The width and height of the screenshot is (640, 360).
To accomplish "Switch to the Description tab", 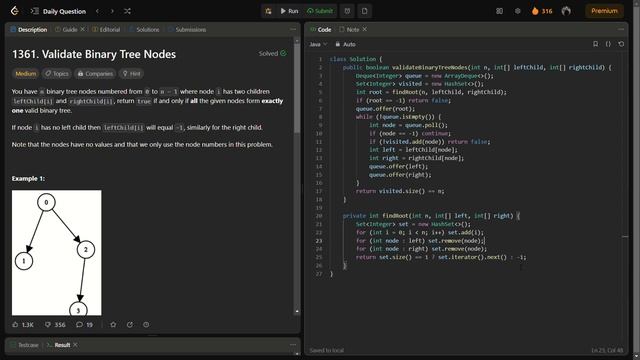I will [29, 29].
